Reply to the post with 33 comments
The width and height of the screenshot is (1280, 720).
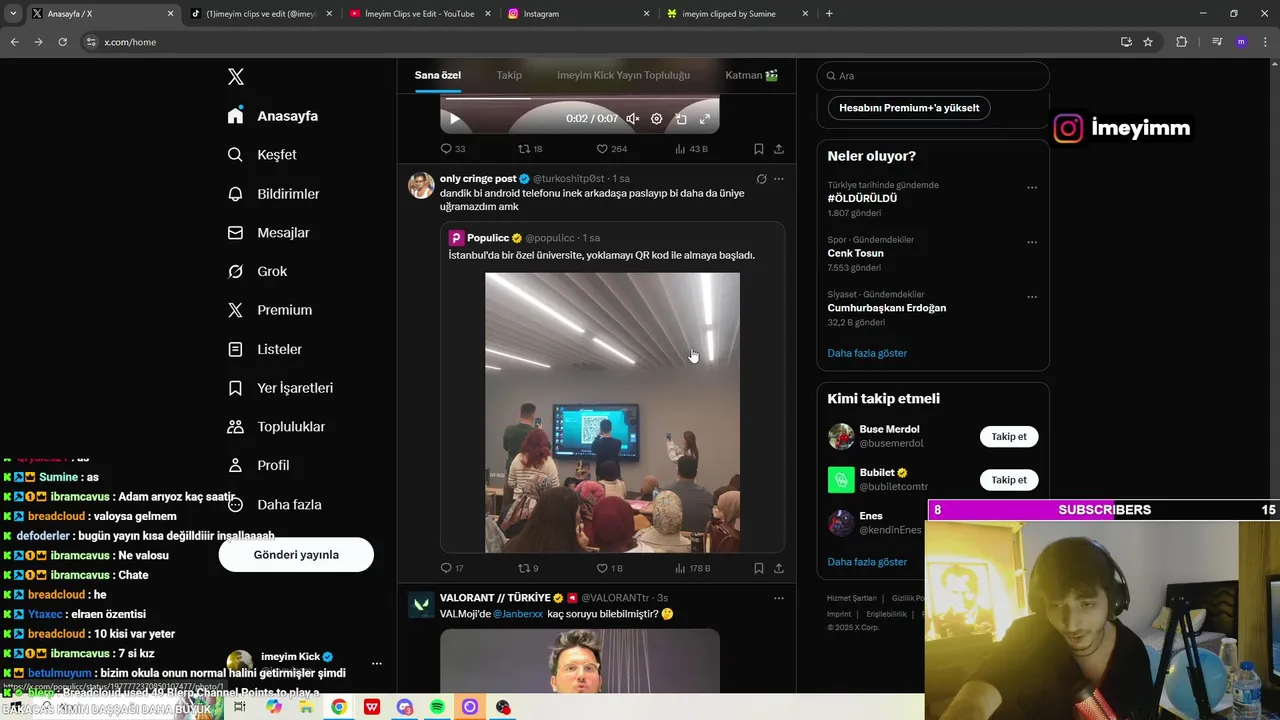(x=452, y=149)
